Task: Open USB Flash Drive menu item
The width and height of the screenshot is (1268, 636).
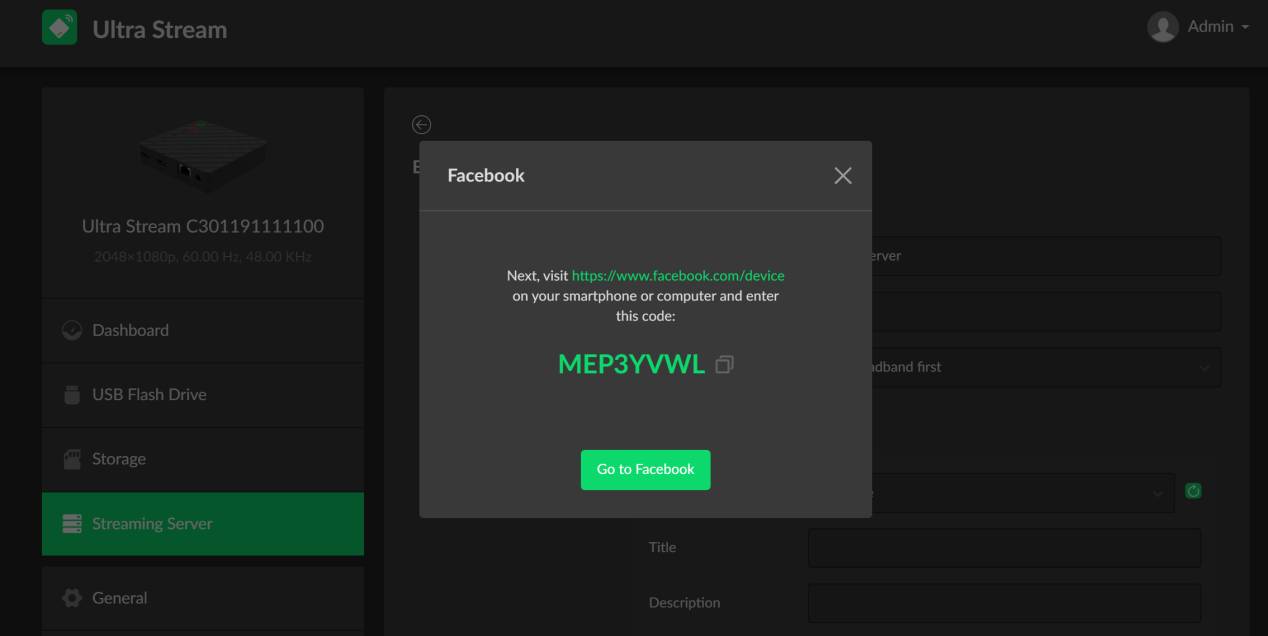Action: pos(203,394)
